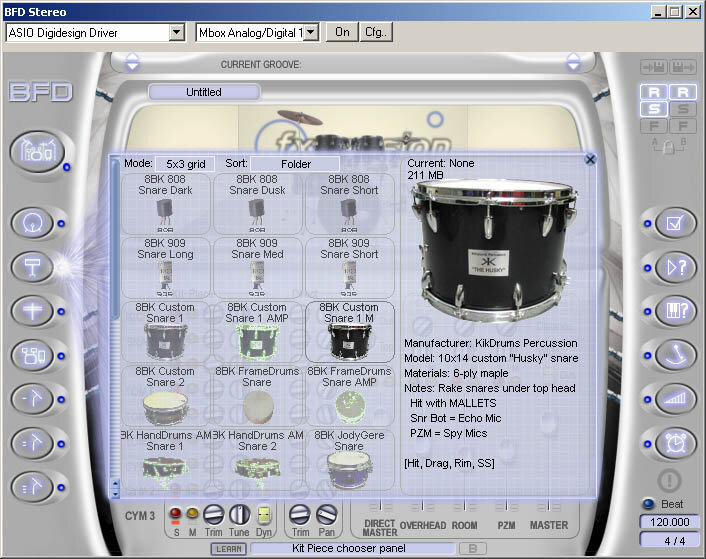
Task: Change the Sort Folder selector
Action: click(x=295, y=164)
